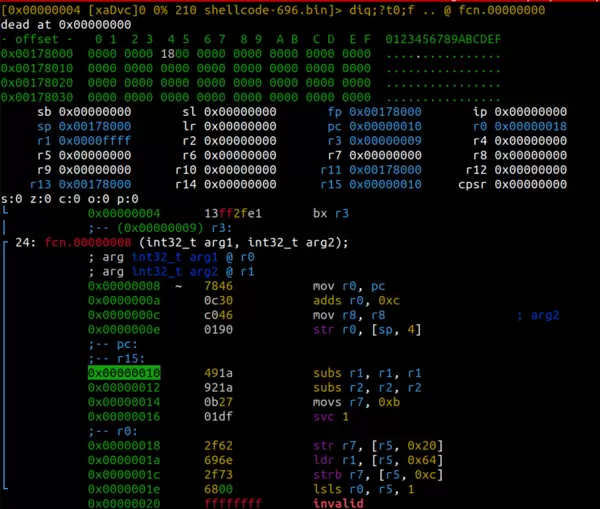Image resolution: width=600 pixels, height=509 pixels.
Task: Select the red 'invalid' instruction
Action: [339, 504]
